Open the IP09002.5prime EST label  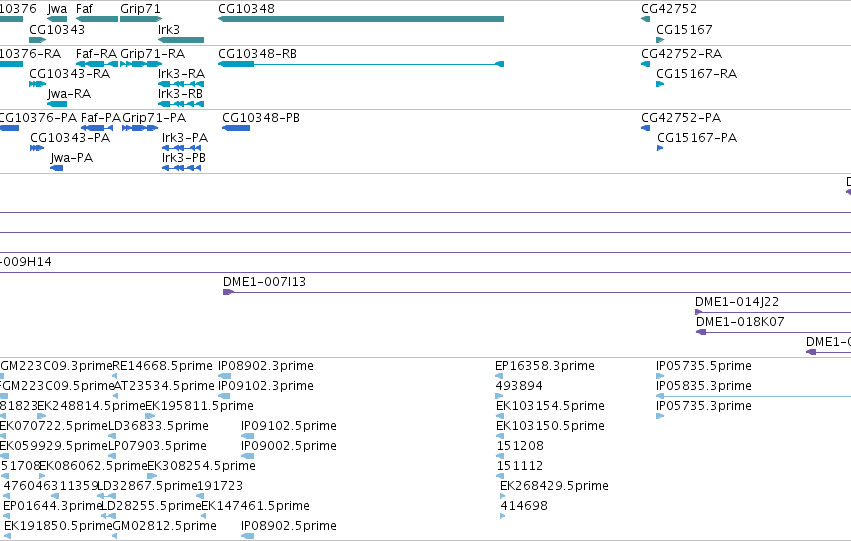(x=289, y=445)
